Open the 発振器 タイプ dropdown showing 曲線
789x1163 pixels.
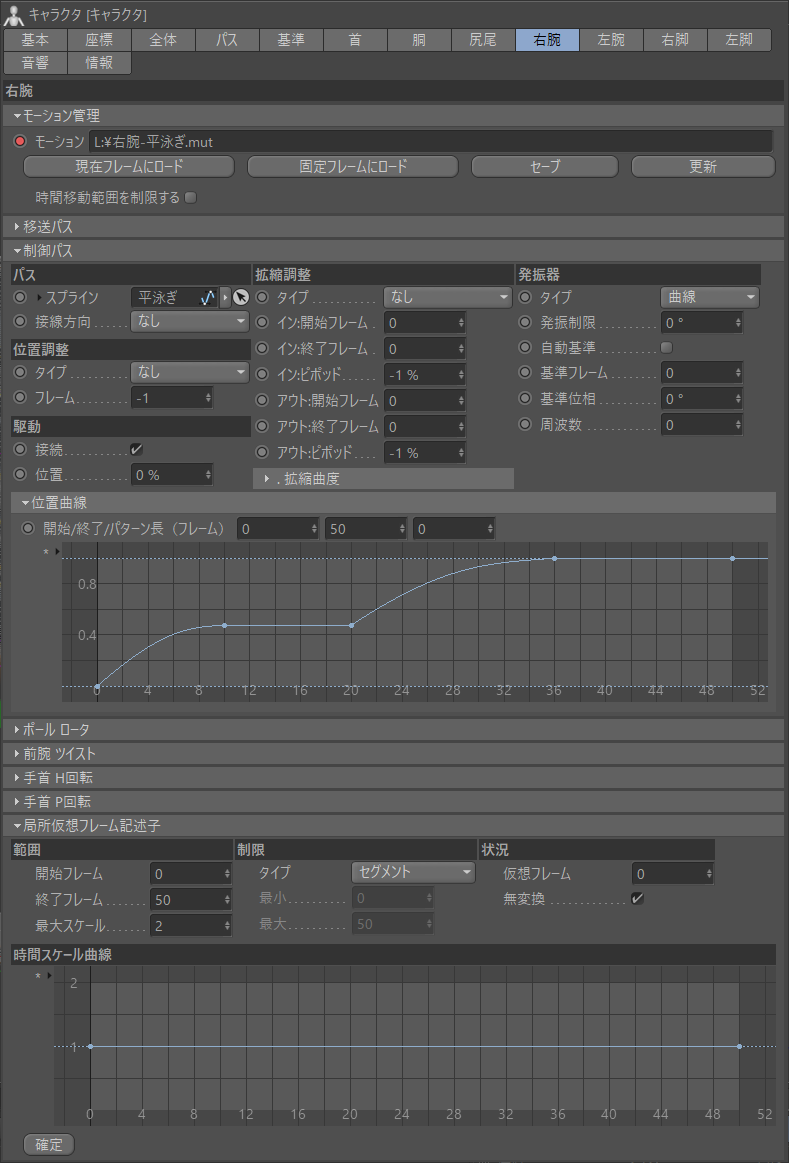click(709, 297)
